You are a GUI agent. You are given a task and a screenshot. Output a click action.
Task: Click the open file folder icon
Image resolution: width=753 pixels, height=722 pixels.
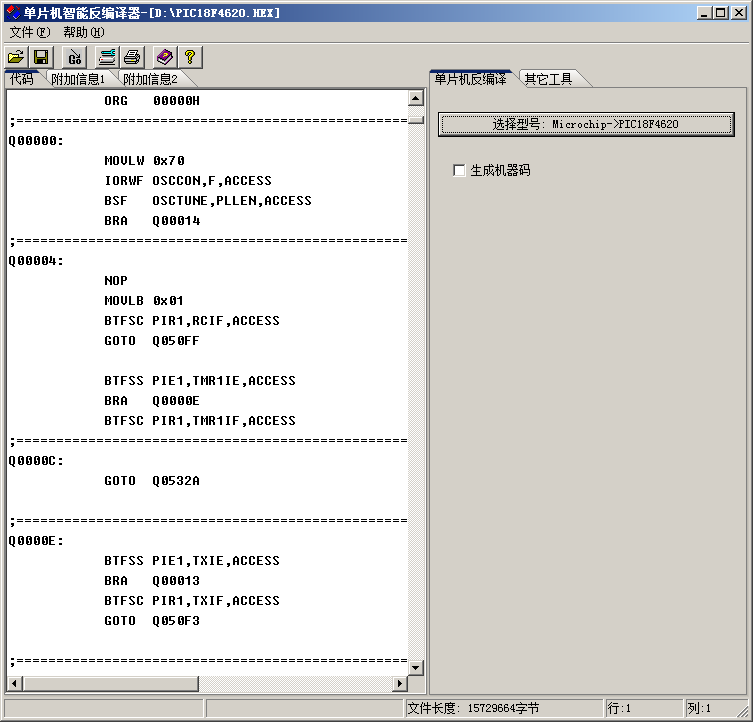(x=16, y=57)
